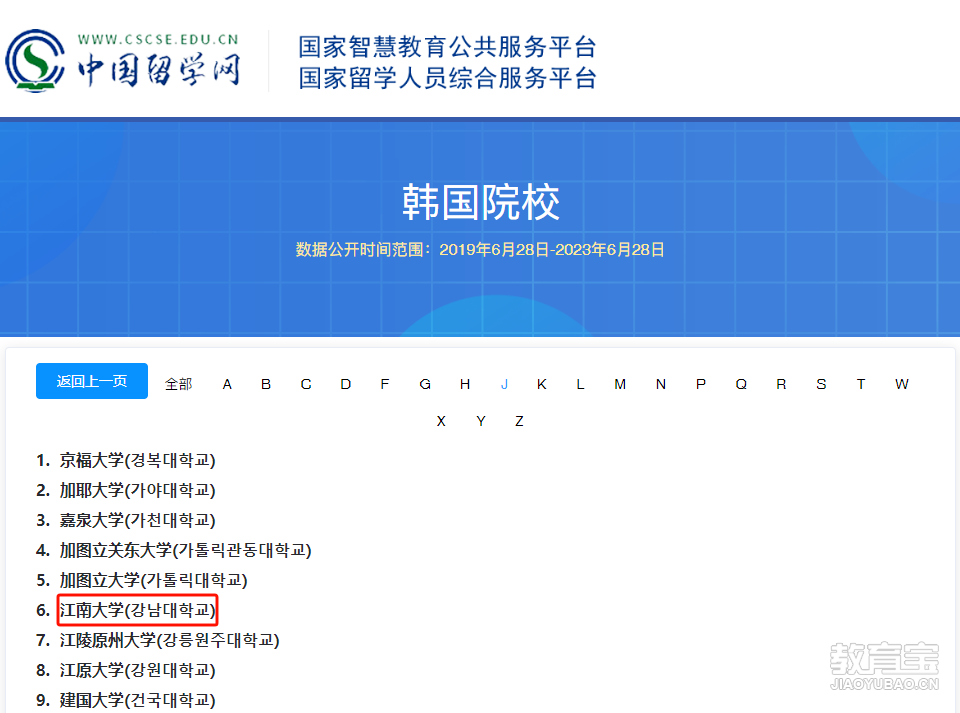Open 江原大学(강원대학교) entry
960x713 pixels.
coord(137,670)
